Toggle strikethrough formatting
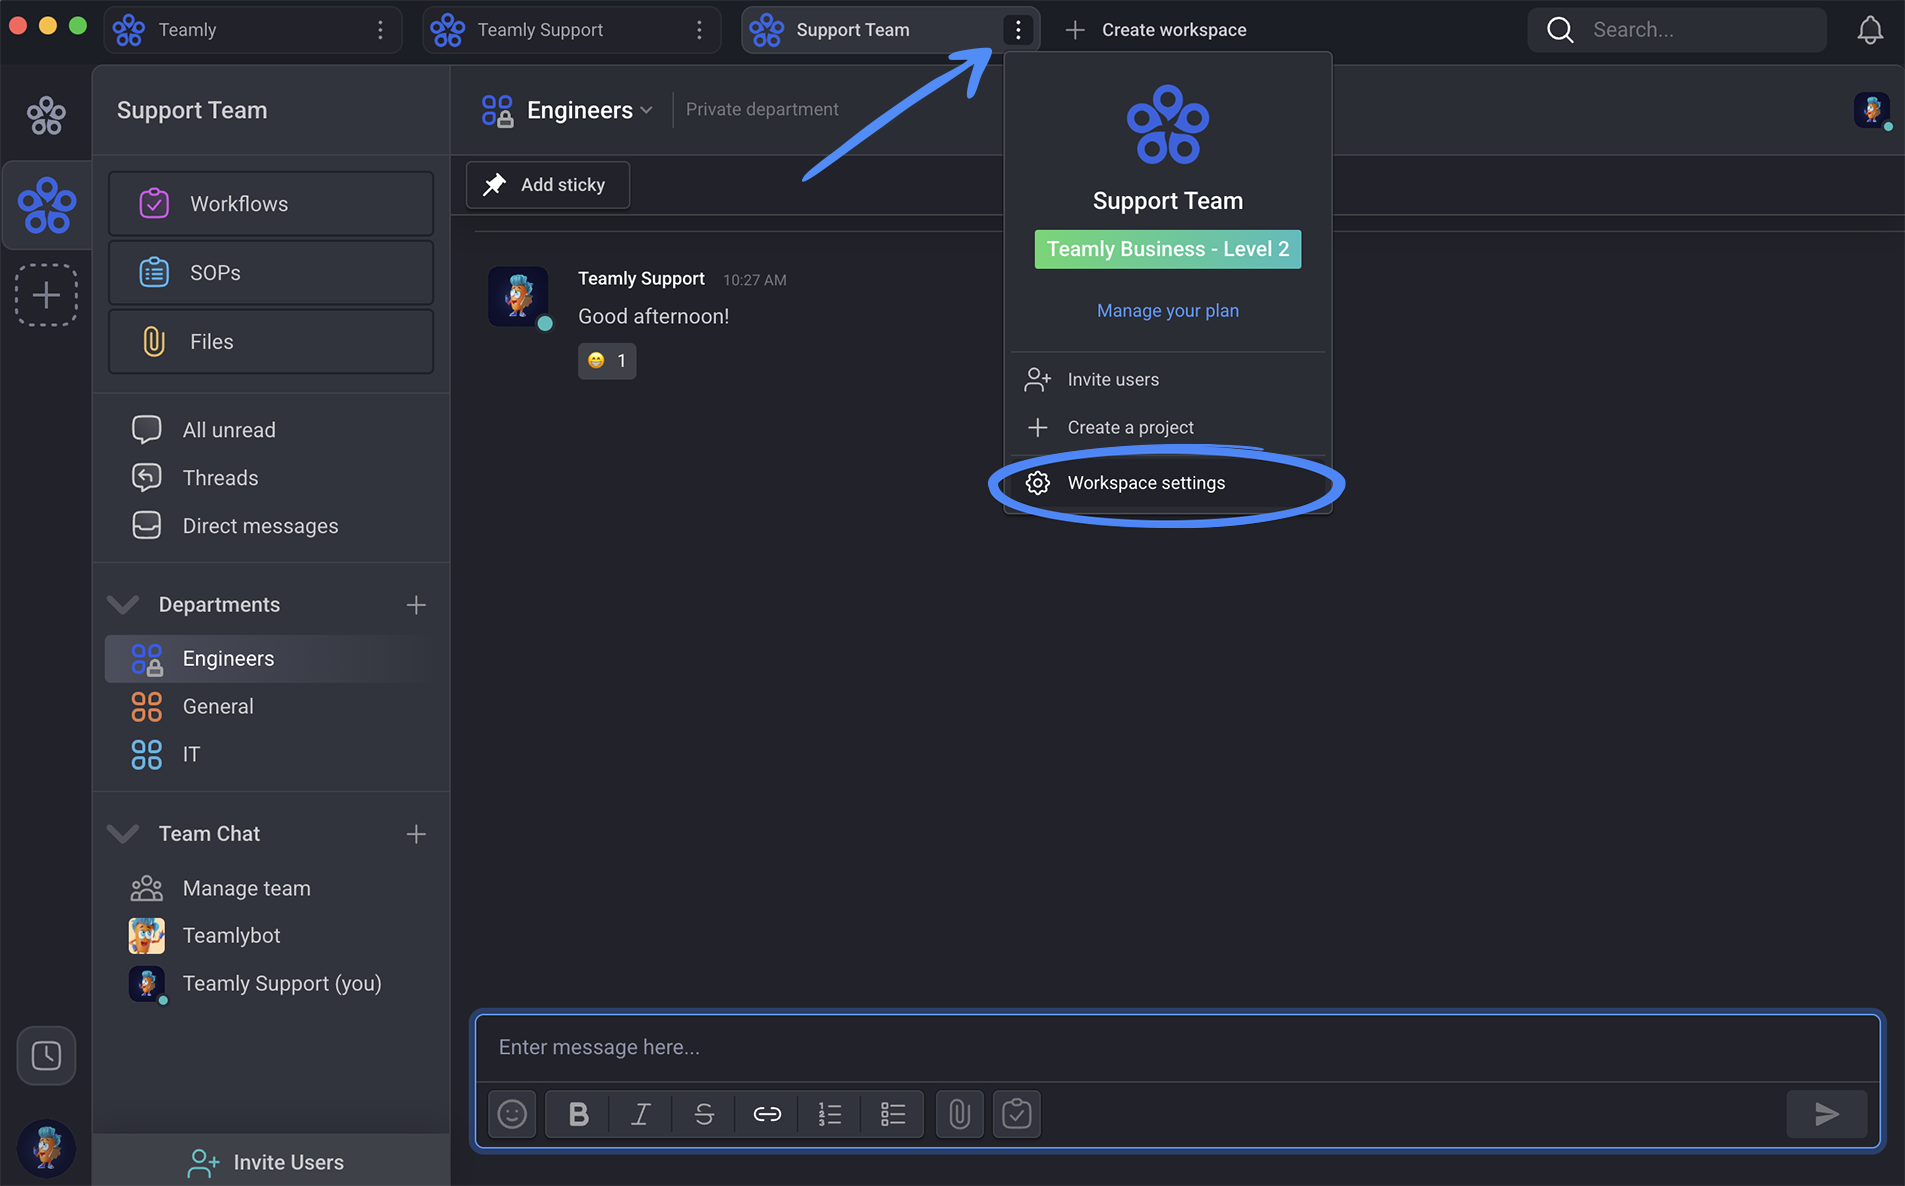Screen dimensions: 1905x1186 (x=704, y=1114)
